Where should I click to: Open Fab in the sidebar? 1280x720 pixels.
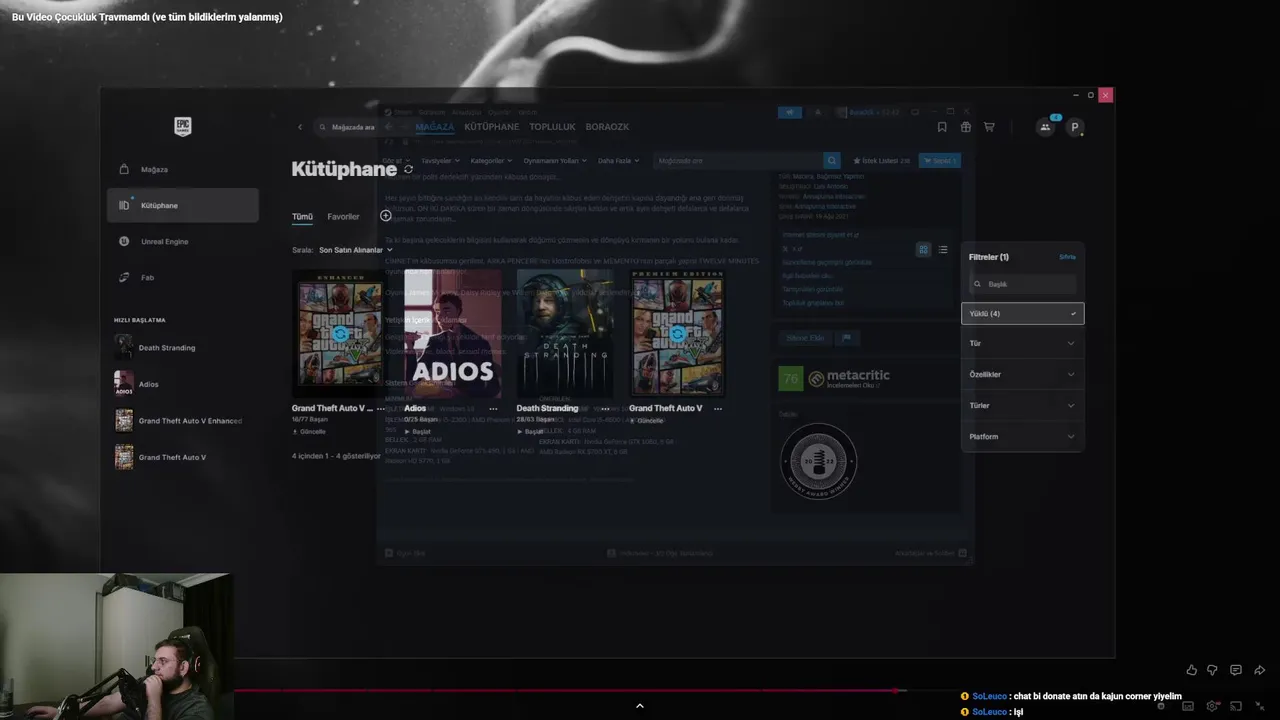pyautogui.click(x=182, y=277)
